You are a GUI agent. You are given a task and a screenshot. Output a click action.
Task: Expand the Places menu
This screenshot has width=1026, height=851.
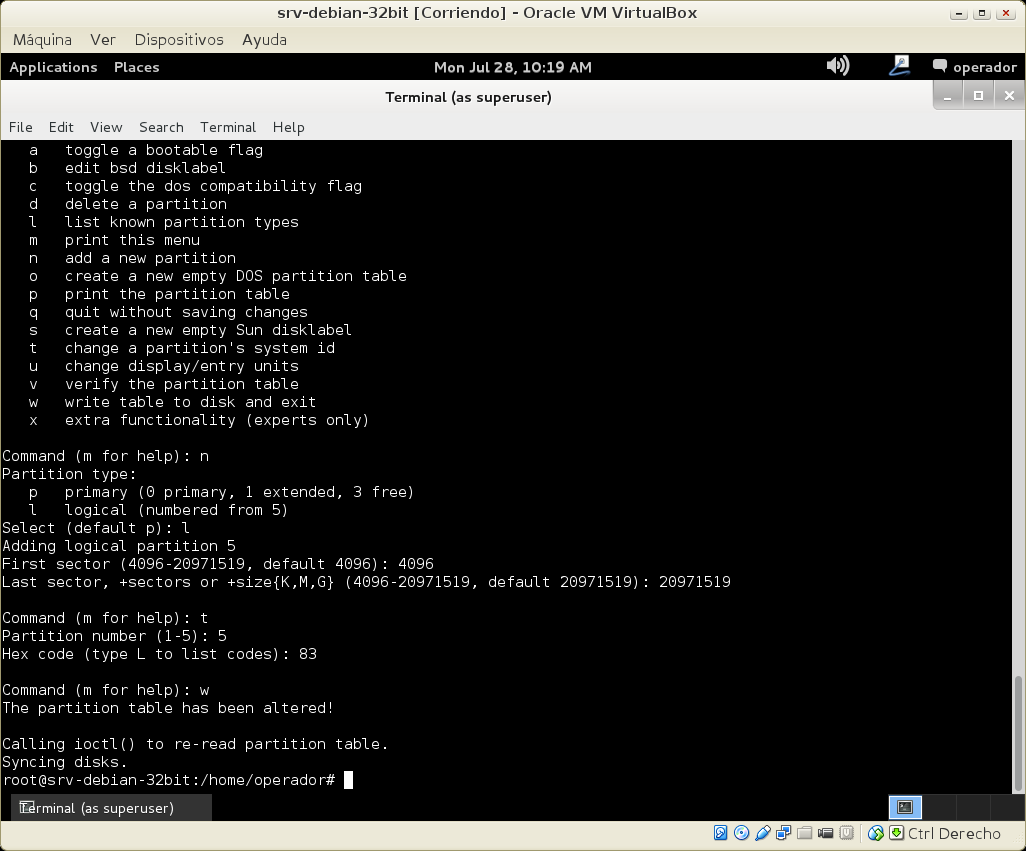pos(136,67)
